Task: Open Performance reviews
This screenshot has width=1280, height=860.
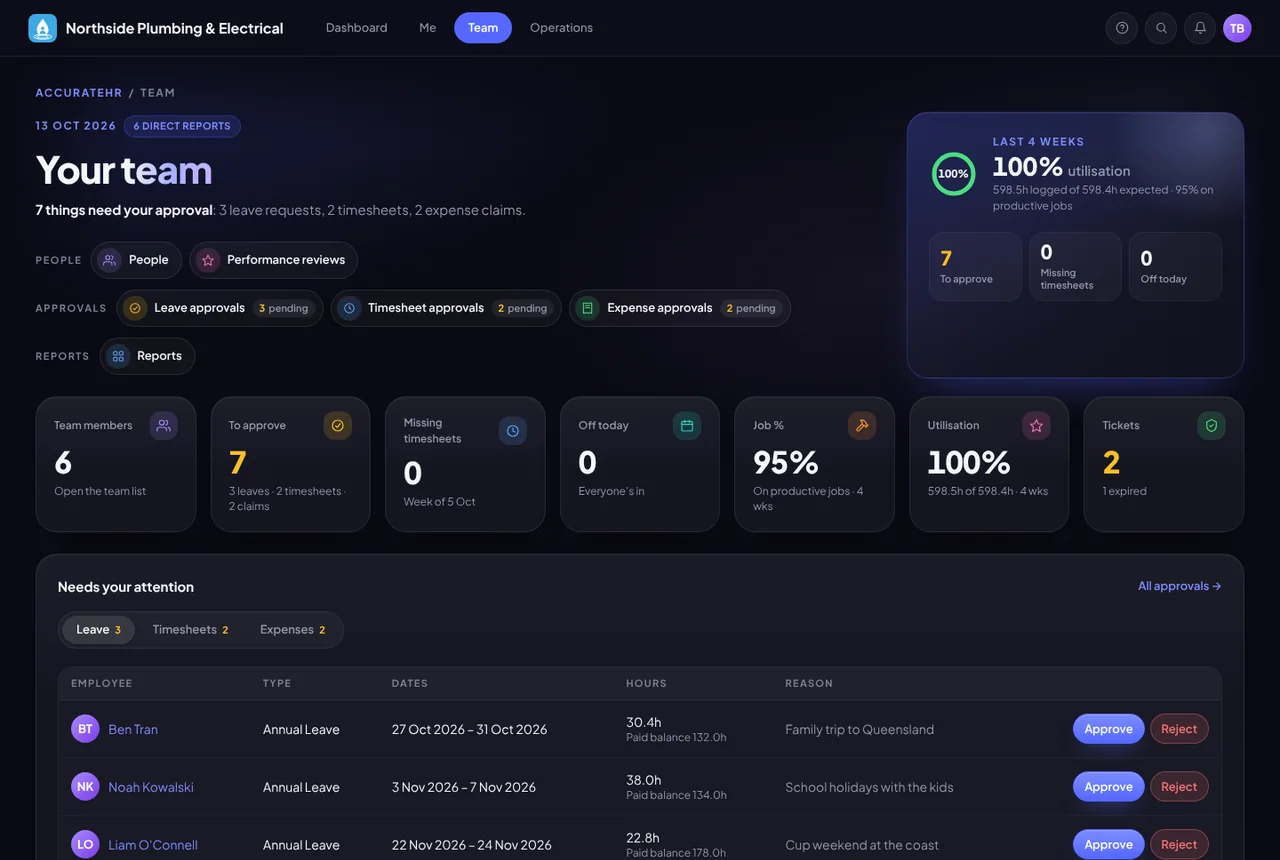Action: coord(274,260)
